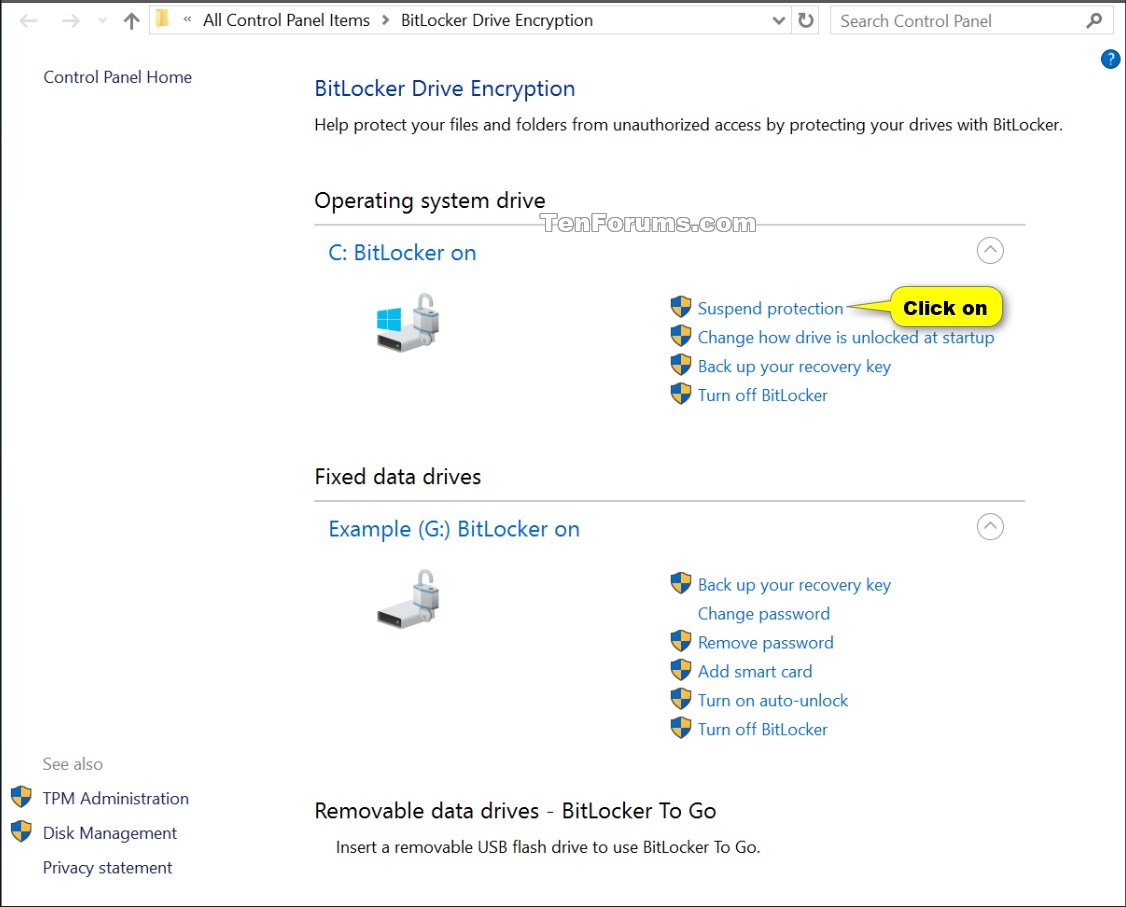Click Suspend protection link
Screen dimensions: 1126x907
pyautogui.click(x=771, y=308)
